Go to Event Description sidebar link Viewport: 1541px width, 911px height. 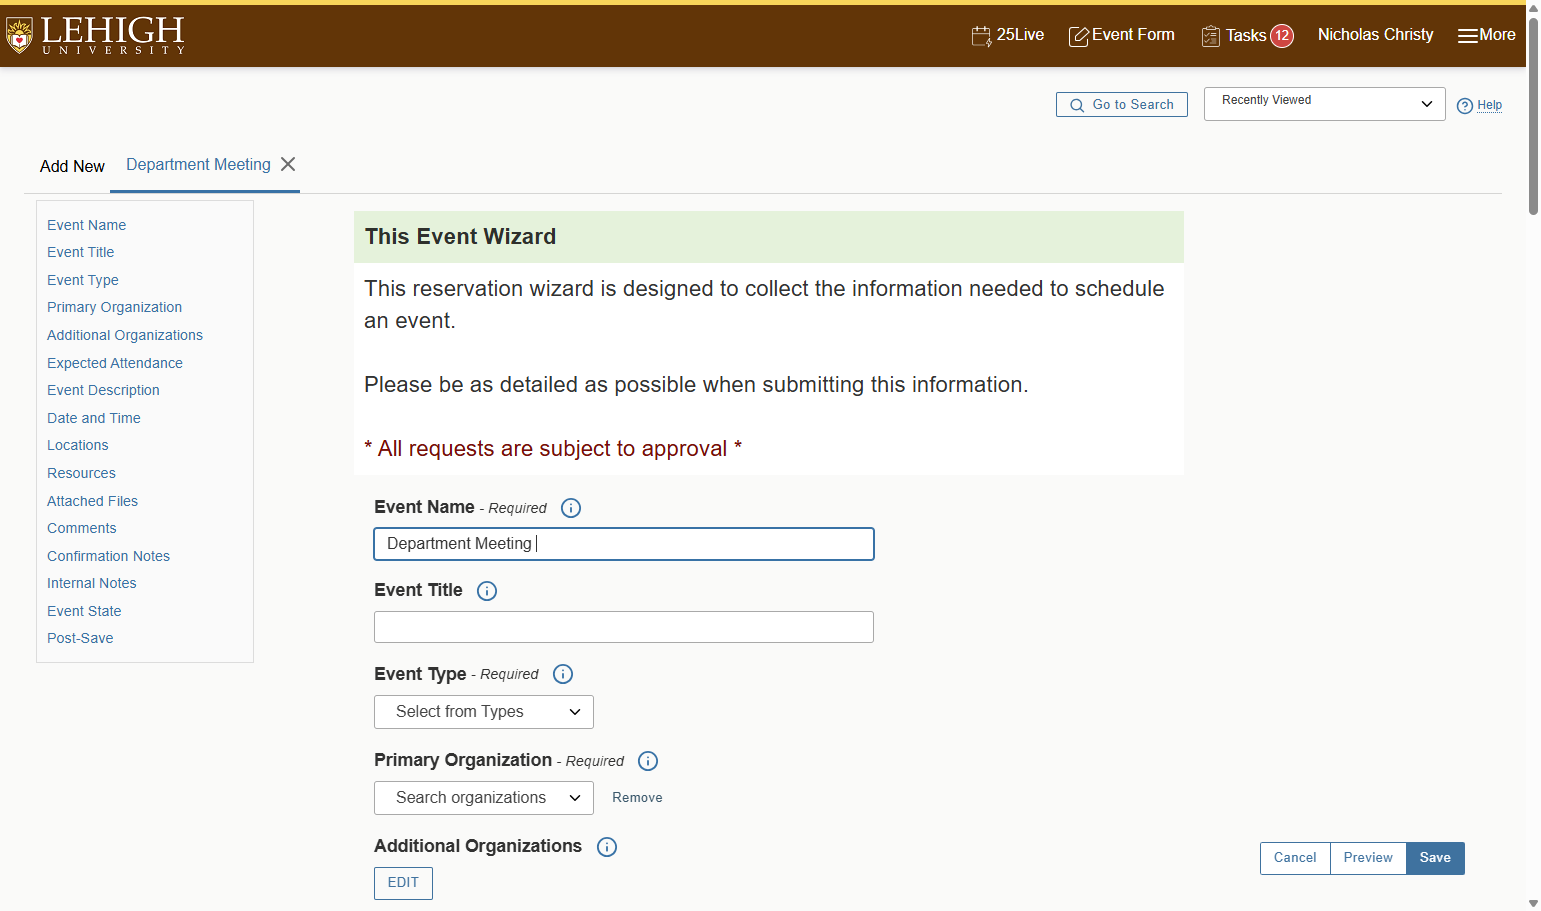[x=103, y=390]
